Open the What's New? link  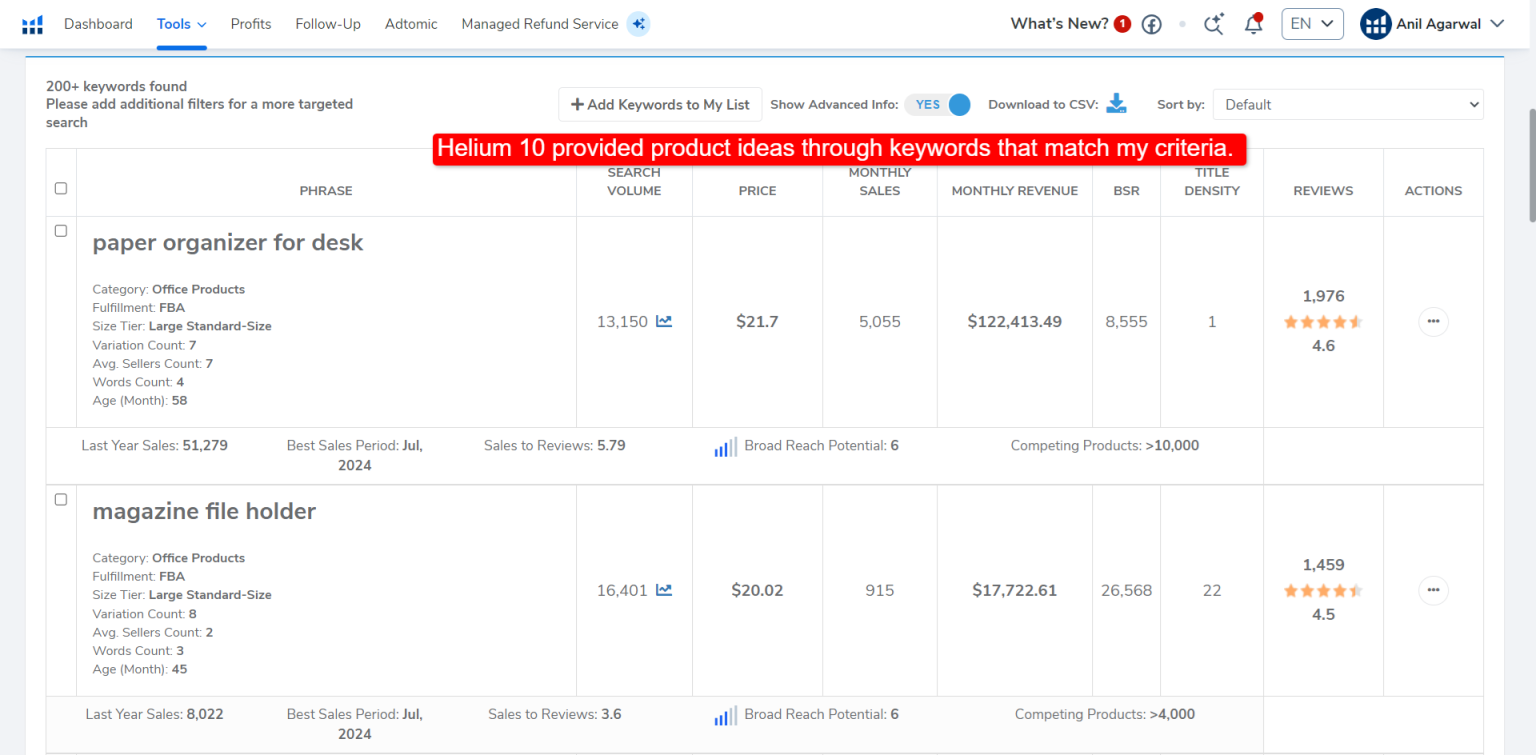click(x=1061, y=23)
